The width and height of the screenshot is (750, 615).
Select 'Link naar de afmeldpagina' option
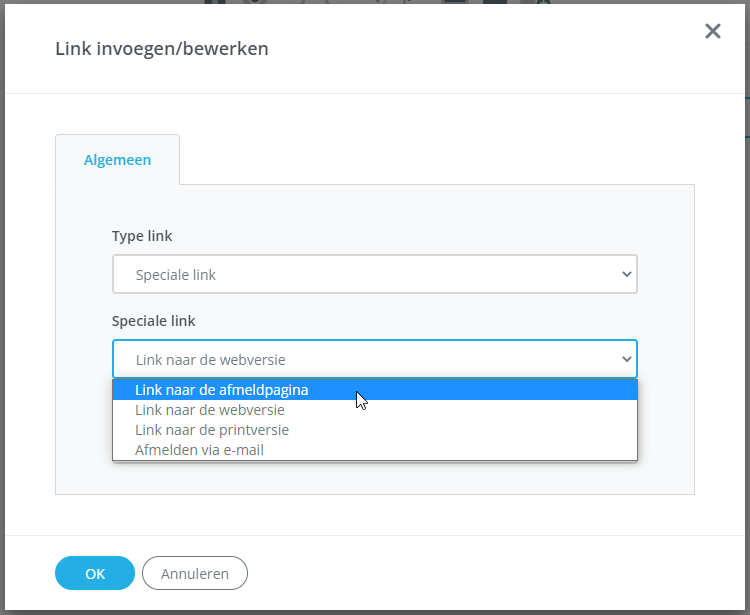(x=222, y=390)
